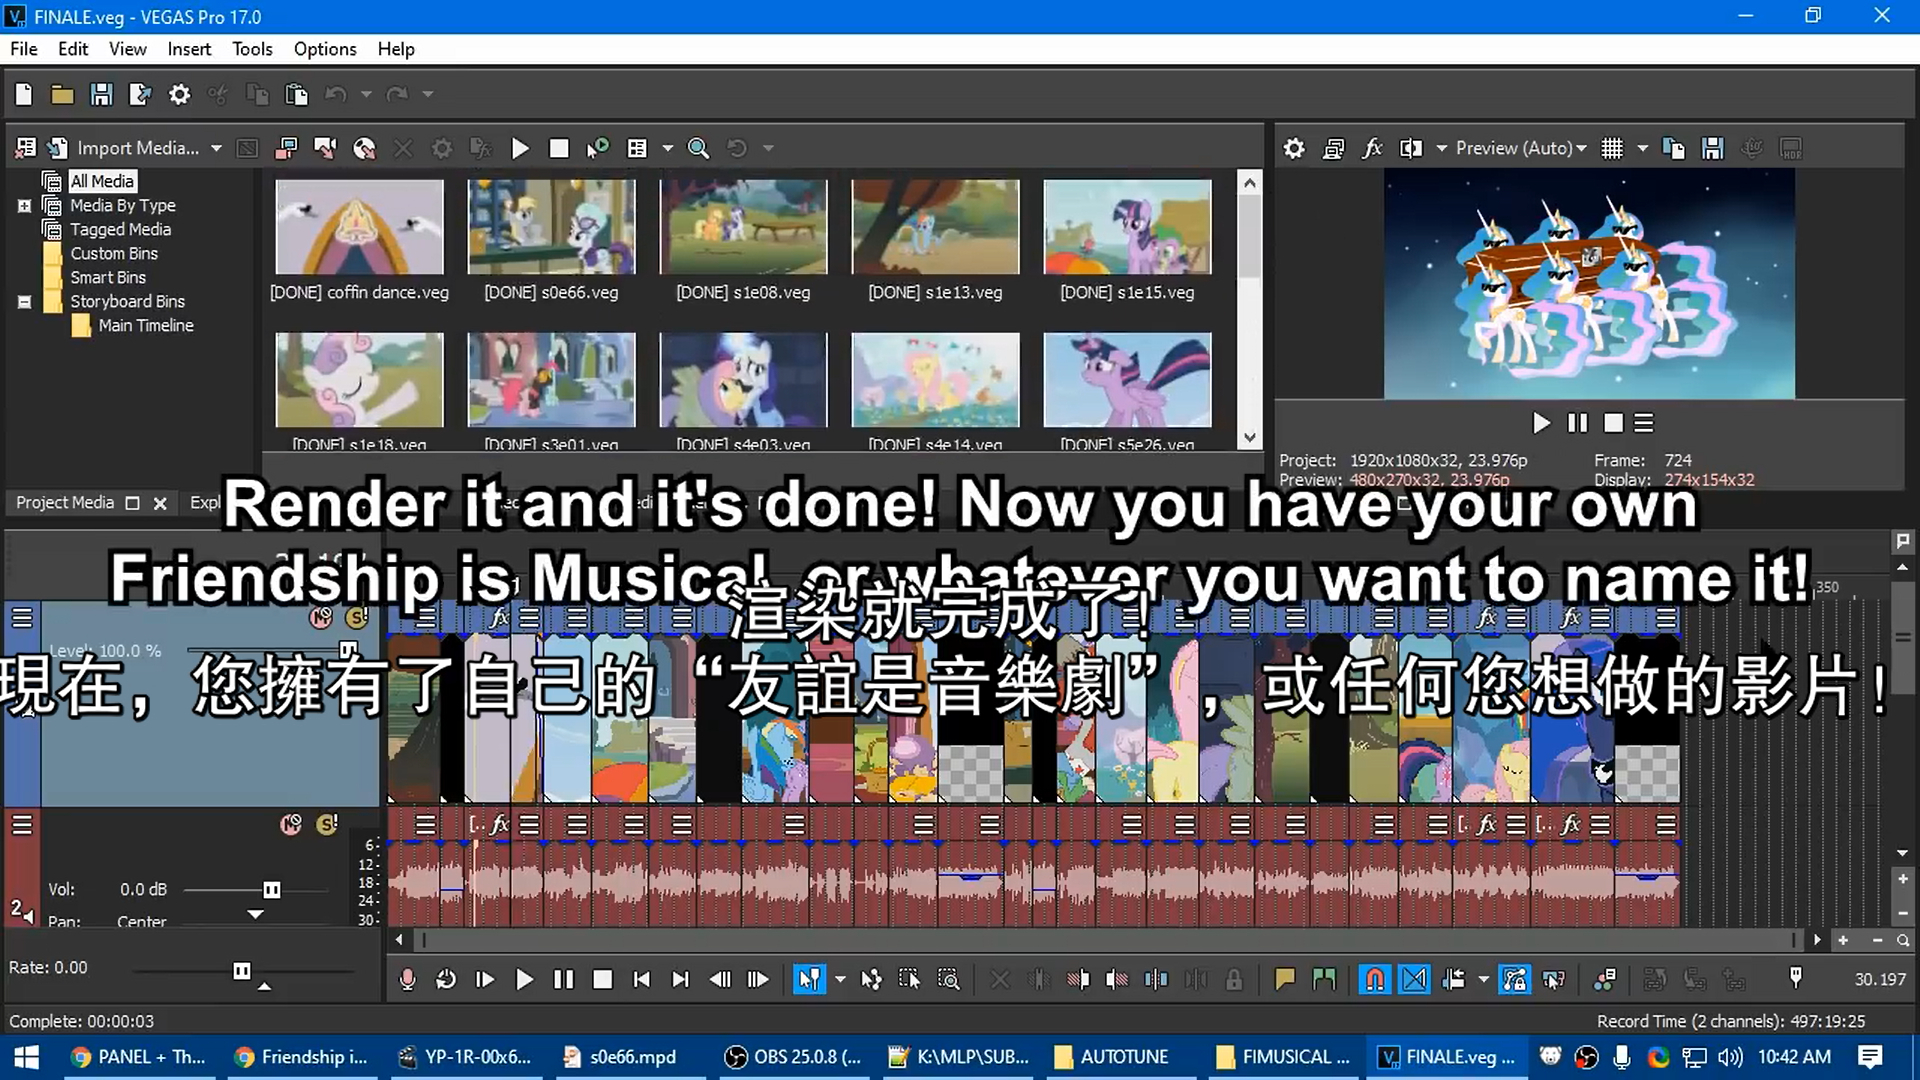Open the Tools menu
This screenshot has width=1920, height=1080.
click(252, 49)
